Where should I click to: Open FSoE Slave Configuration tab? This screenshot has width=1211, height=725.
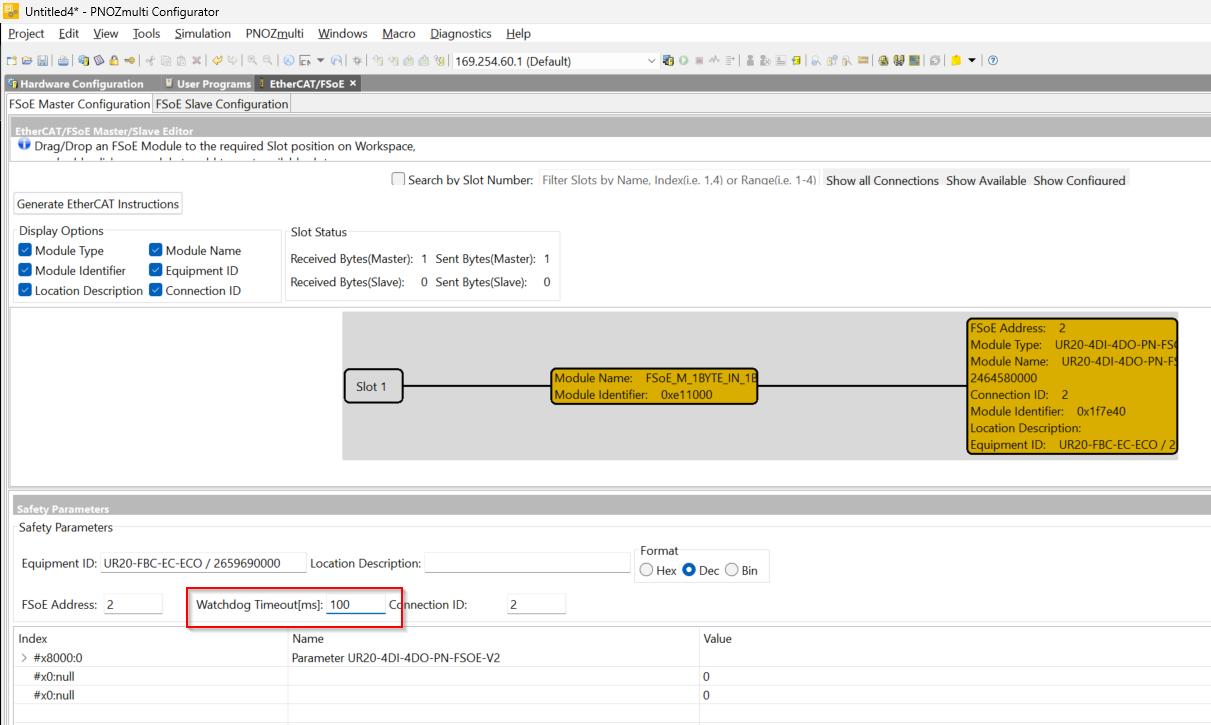point(222,104)
